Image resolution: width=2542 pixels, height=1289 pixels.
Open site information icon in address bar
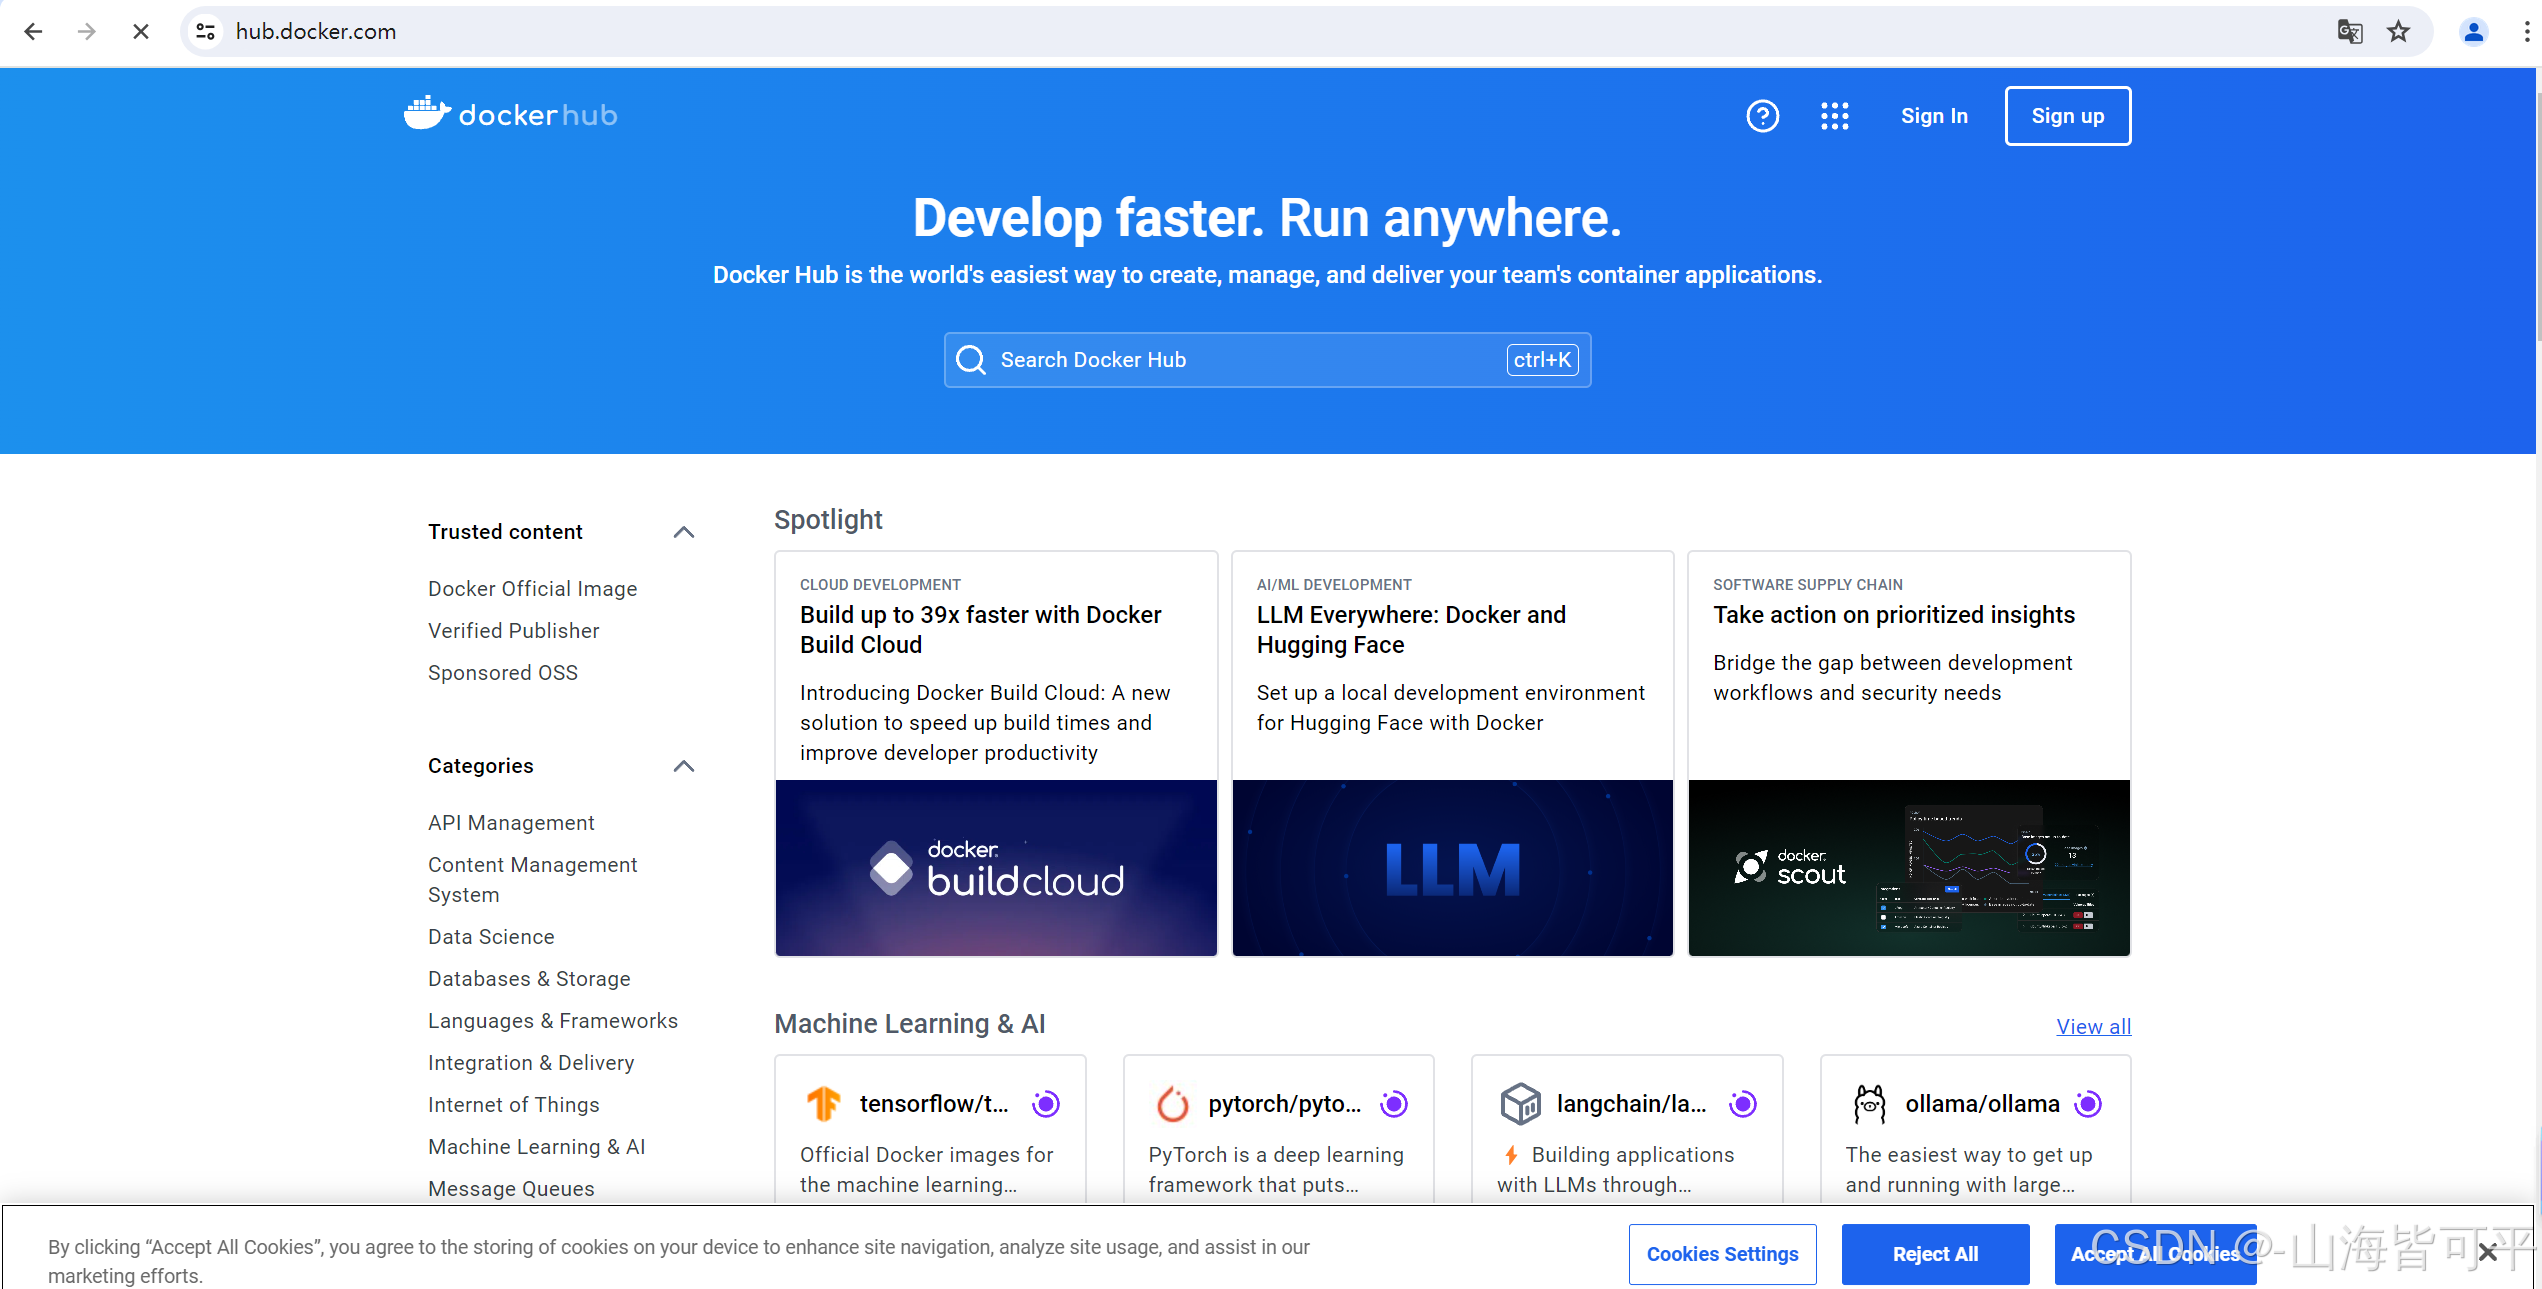[x=206, y=32]
